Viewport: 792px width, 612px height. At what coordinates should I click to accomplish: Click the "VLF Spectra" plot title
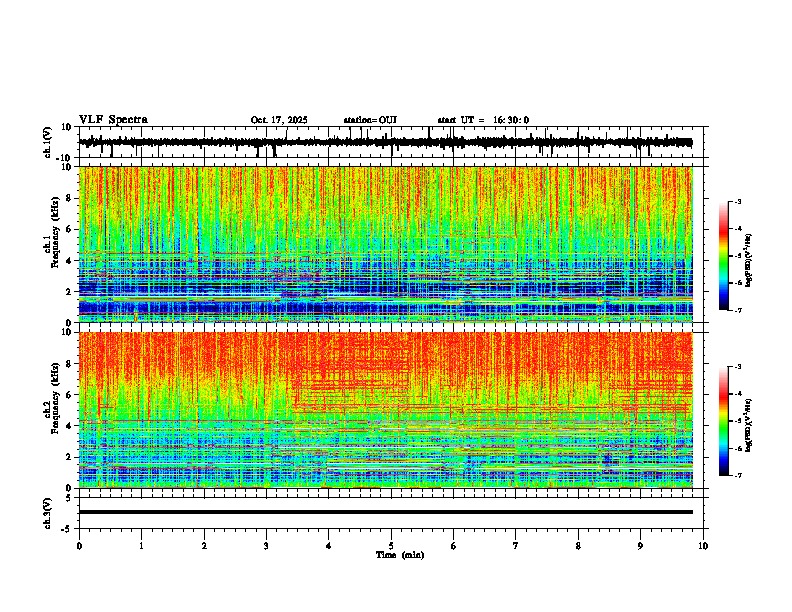coord(113,120)
